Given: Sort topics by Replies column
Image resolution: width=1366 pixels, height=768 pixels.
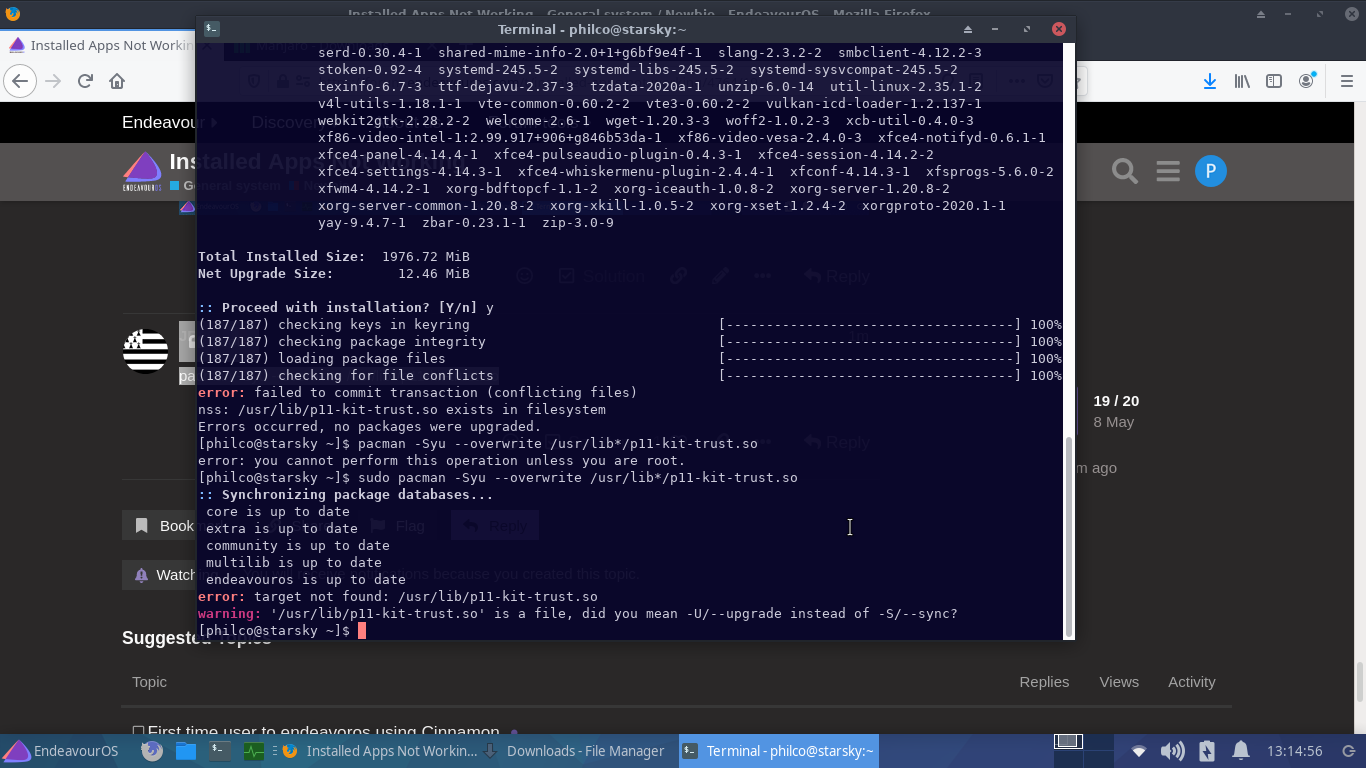Looking at the screenshot, I should click(1044, 682).
